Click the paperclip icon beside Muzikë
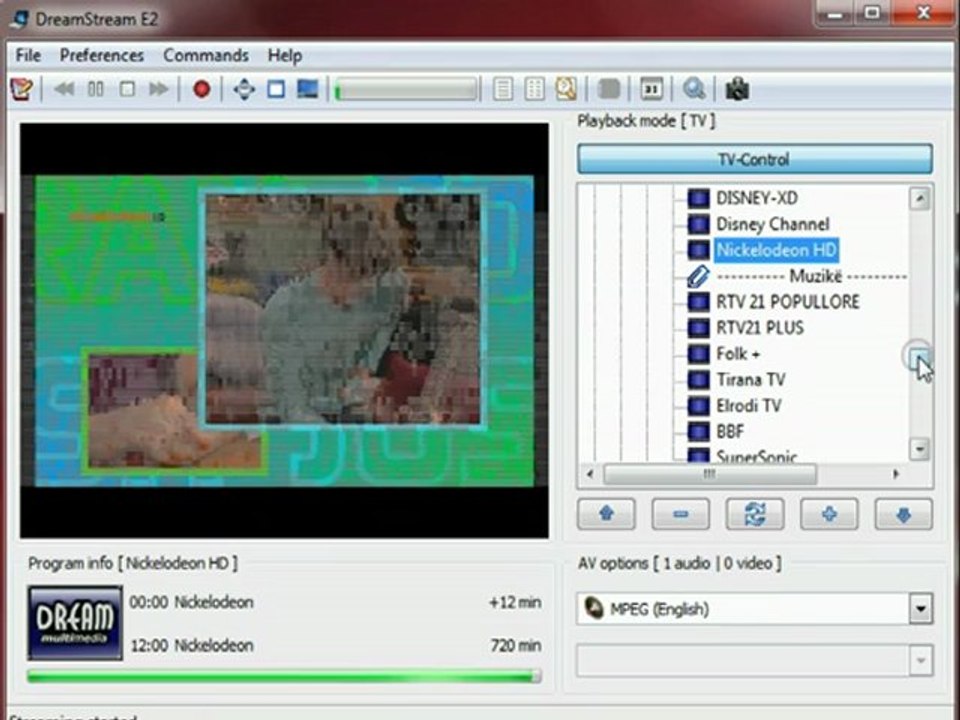 (698, 276)
